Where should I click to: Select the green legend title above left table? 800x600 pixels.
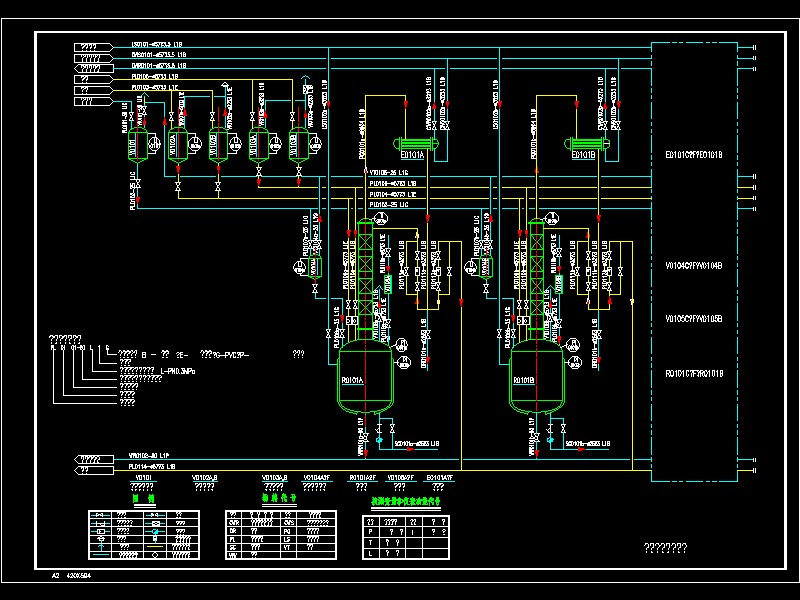[143, 498]
